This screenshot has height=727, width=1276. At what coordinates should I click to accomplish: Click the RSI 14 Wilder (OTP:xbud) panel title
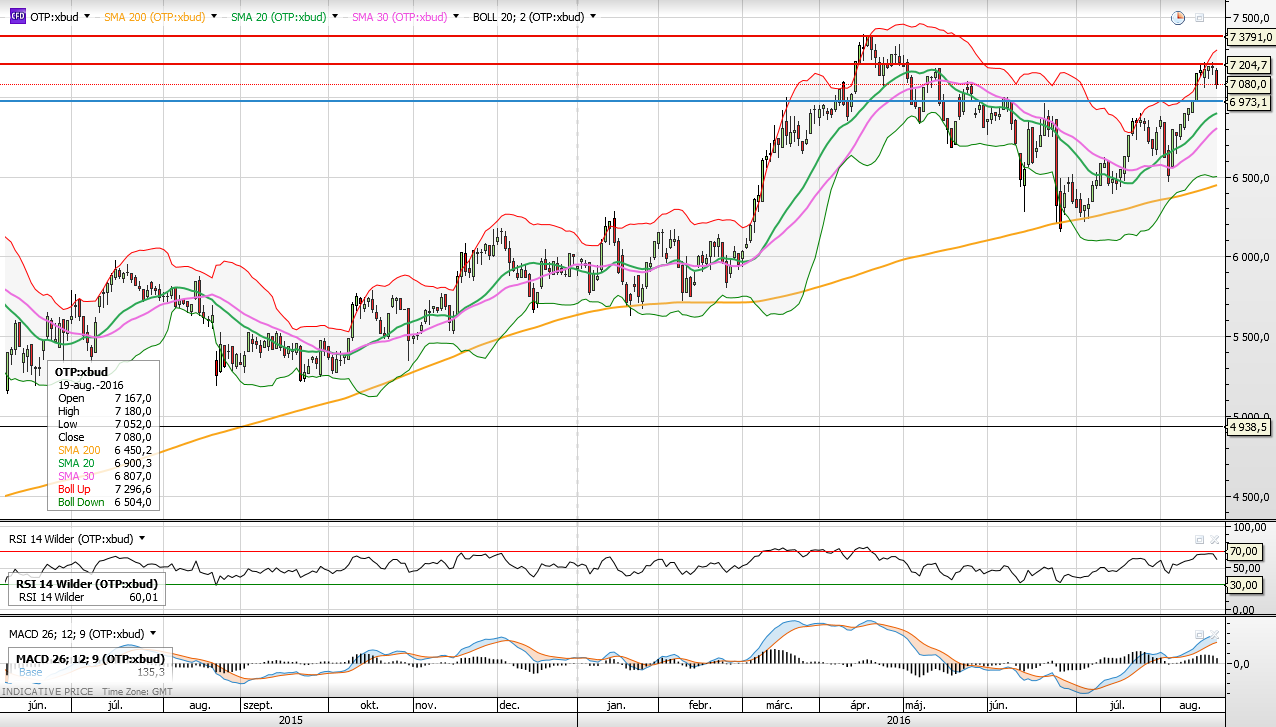coord(71,539)
